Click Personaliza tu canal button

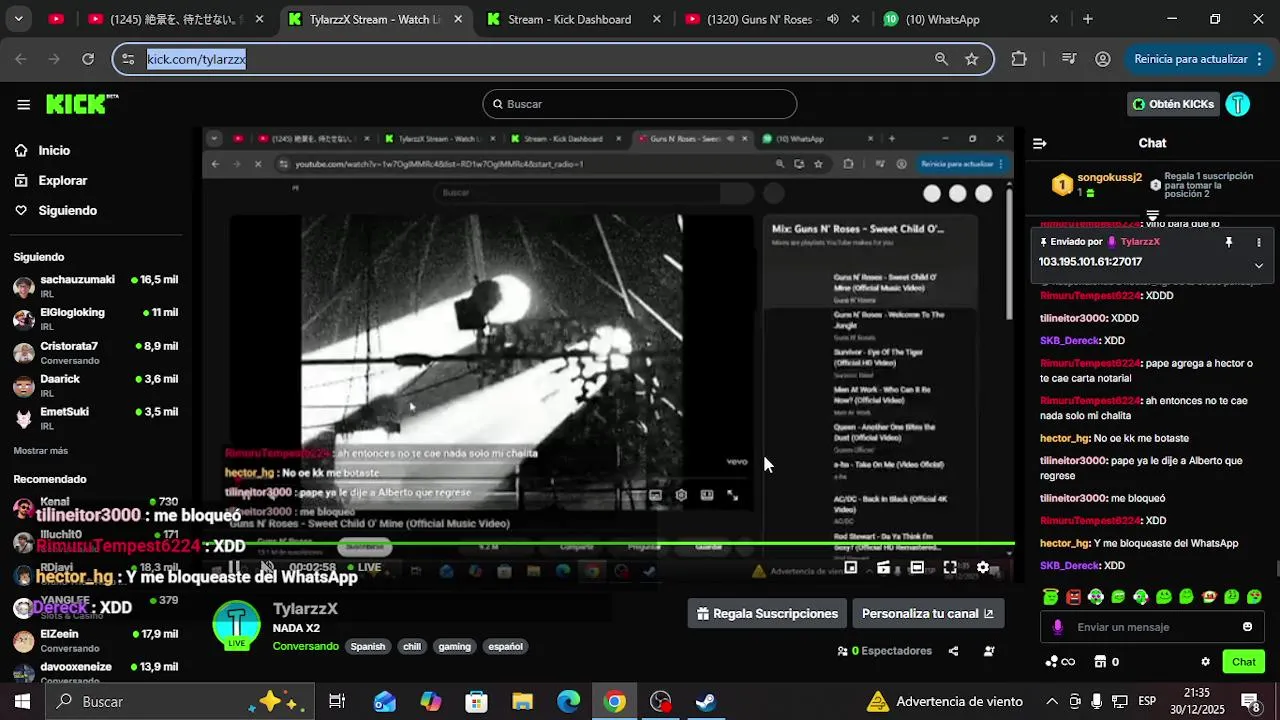(x=928, y=614)
